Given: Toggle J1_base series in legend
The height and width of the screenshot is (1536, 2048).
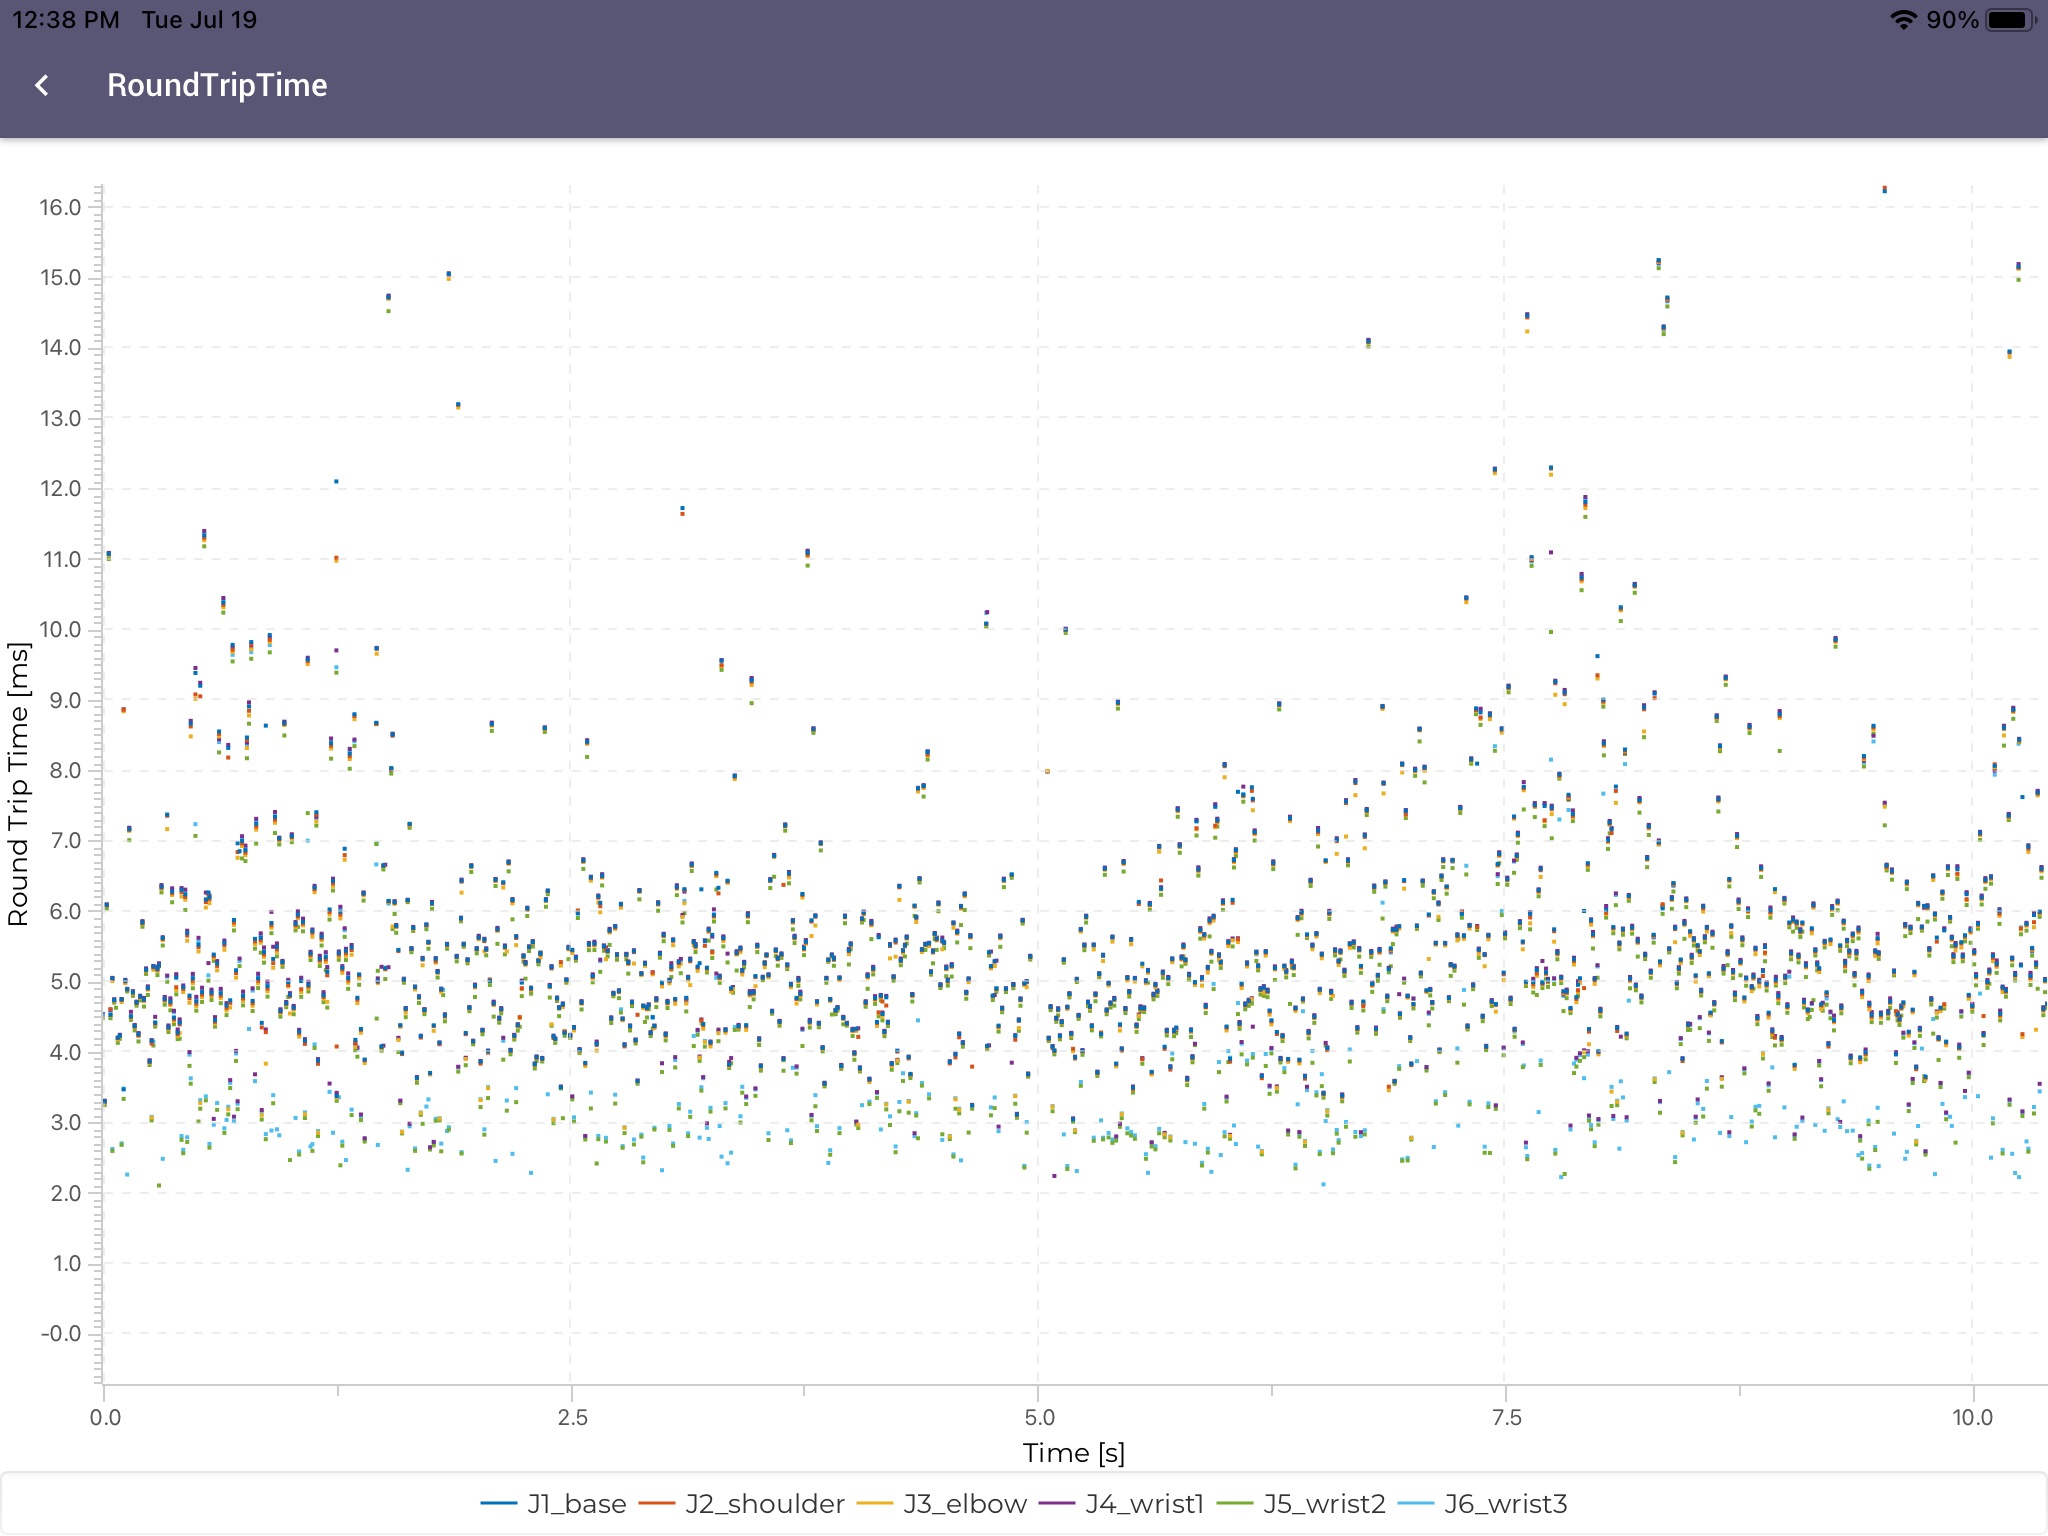Looking at the screenshot, I should click(553, 1504).
